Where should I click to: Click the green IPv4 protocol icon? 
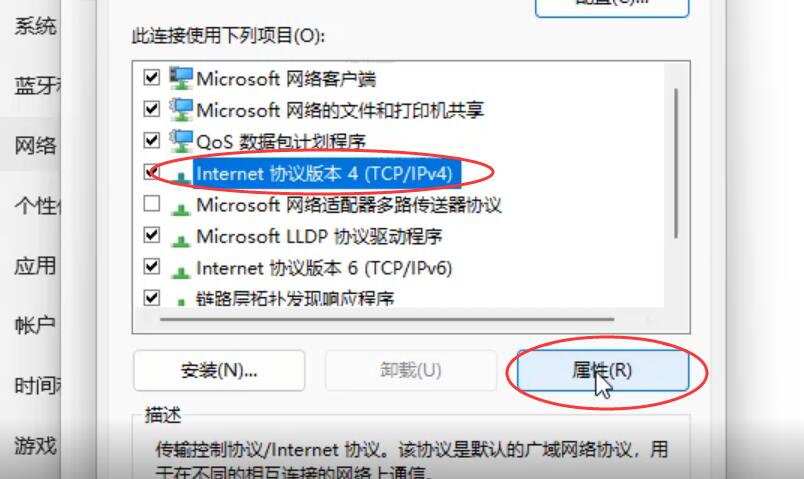[x=180, y=176]
